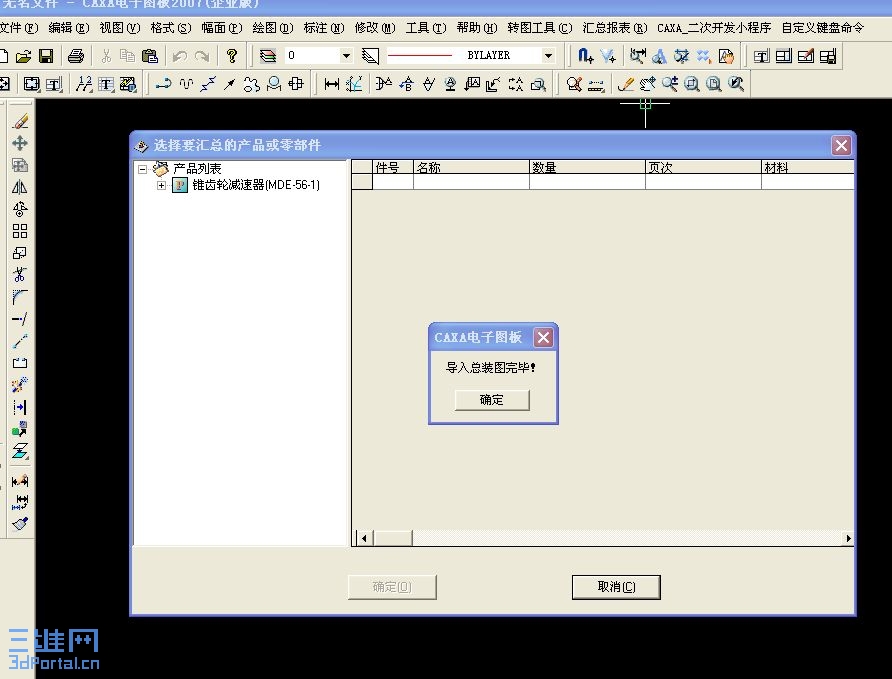Click the zoom window magnifier with plus
Image resolution: width=892 pixels, height=679 pixels.
coord(670,85)
